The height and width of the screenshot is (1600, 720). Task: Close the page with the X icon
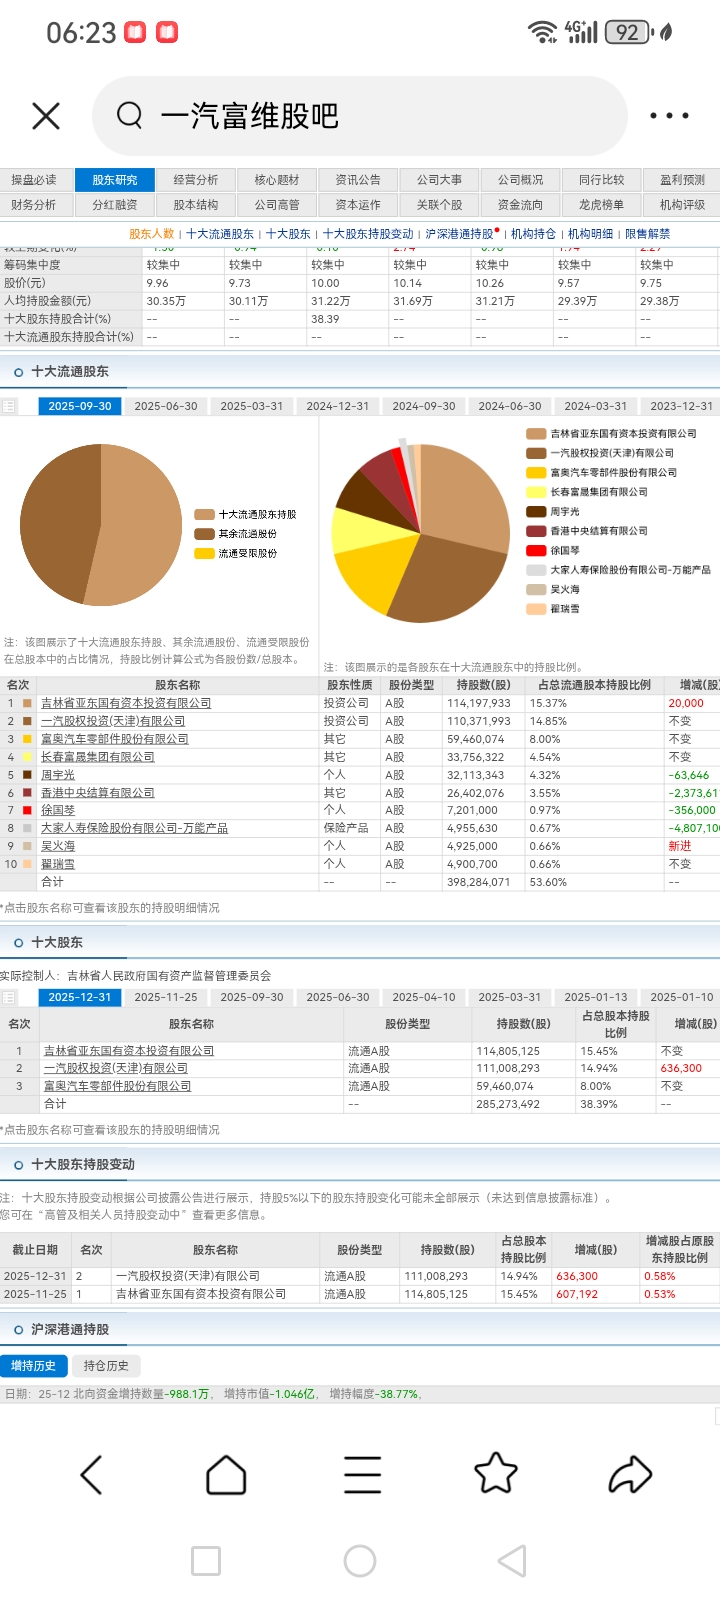[x=46, y=116]
